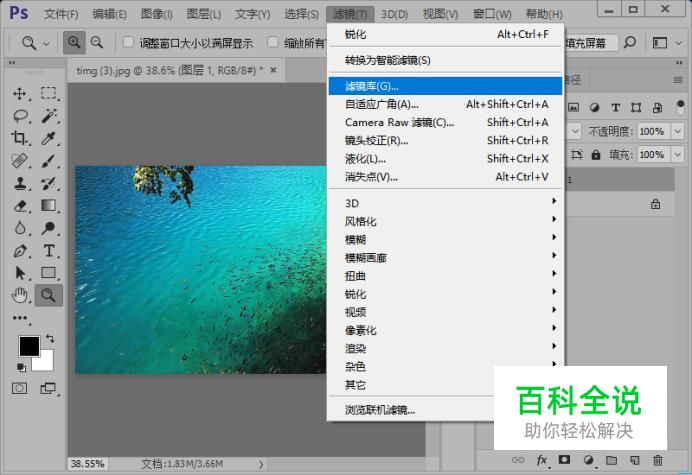Enable resize windows to fit checkbox

click(128, 42)
